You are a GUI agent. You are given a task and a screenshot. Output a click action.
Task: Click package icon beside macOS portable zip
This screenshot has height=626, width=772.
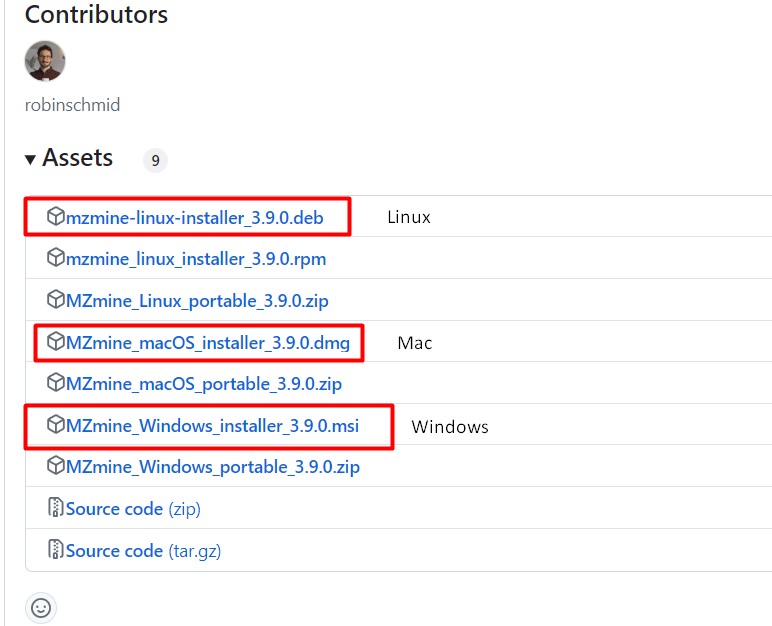(56, 383)
